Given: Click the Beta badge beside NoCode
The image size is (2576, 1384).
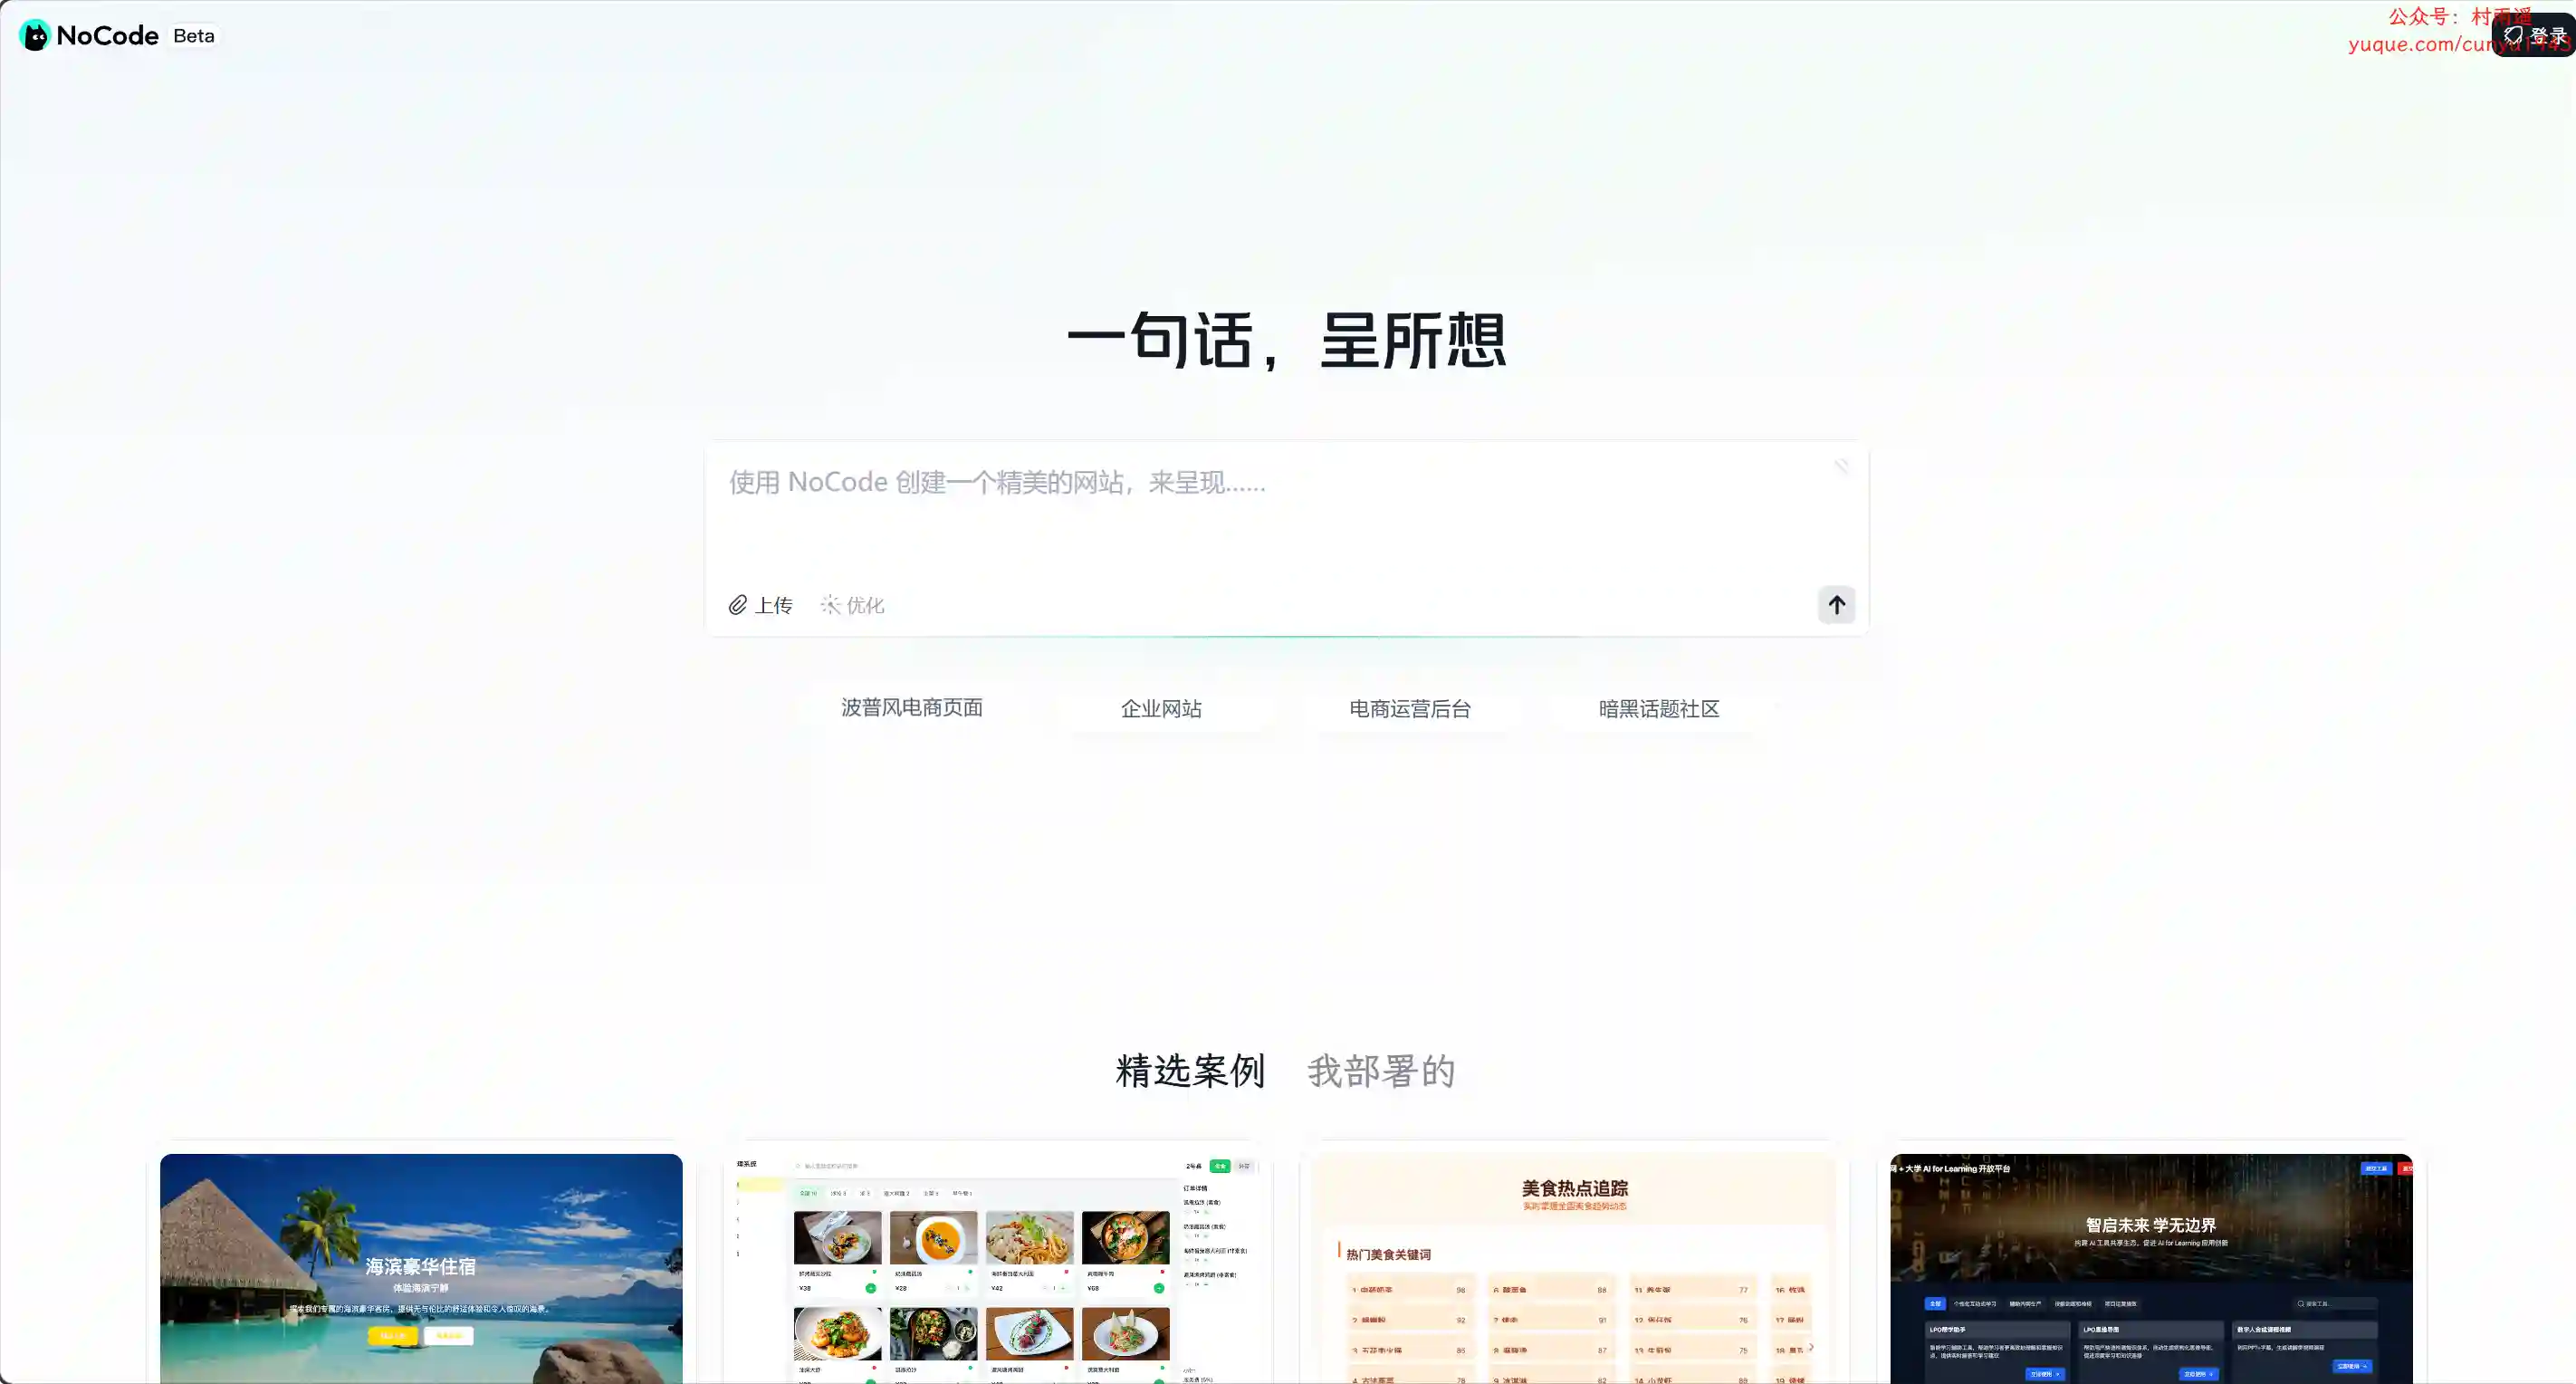Looking at the screenshot, I should (193, 36).
